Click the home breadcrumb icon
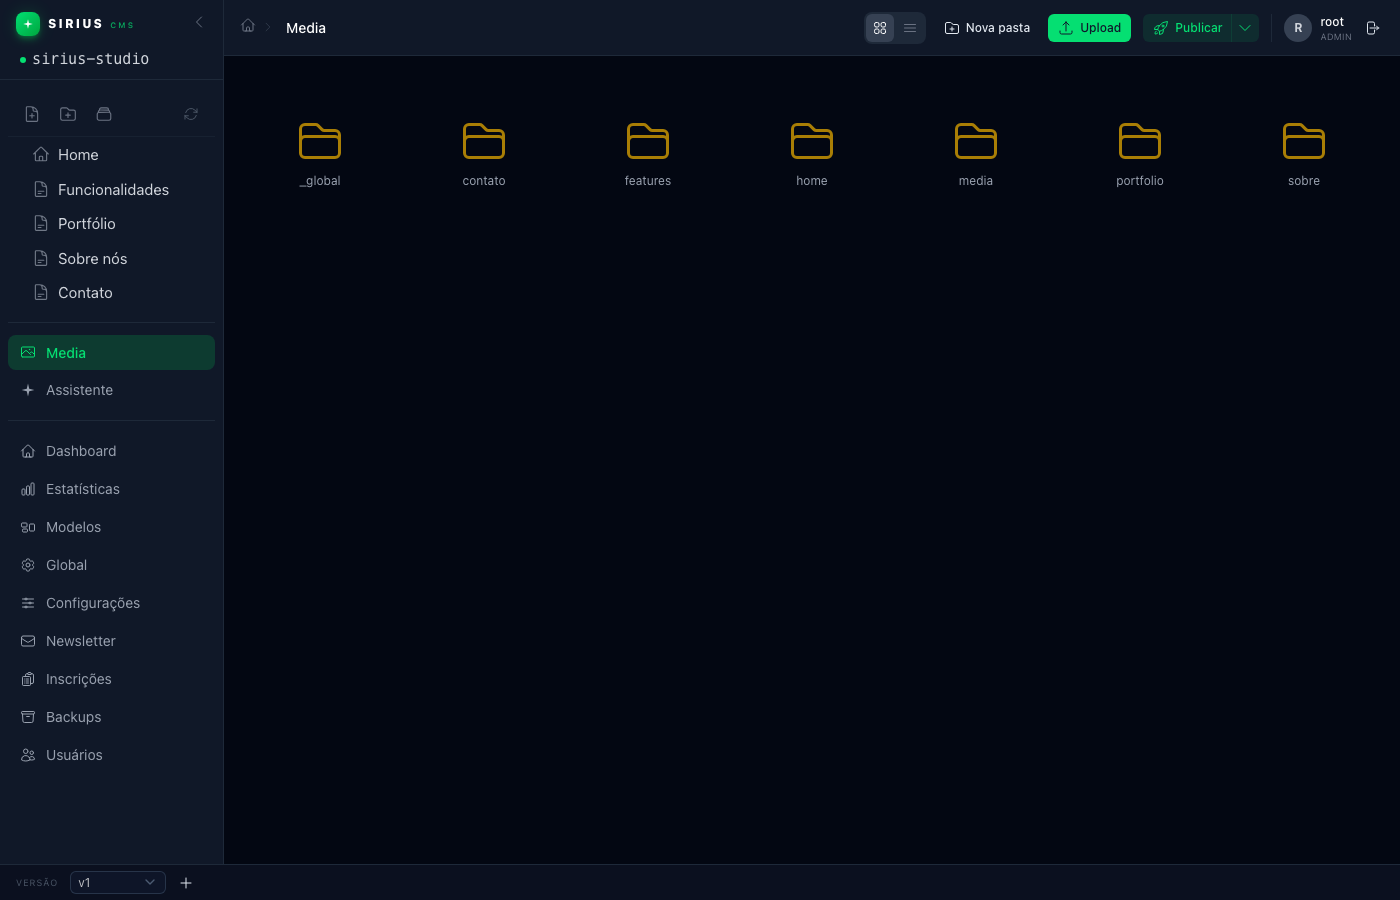Viewport: 1400px width, 900px height. (248, 26)
